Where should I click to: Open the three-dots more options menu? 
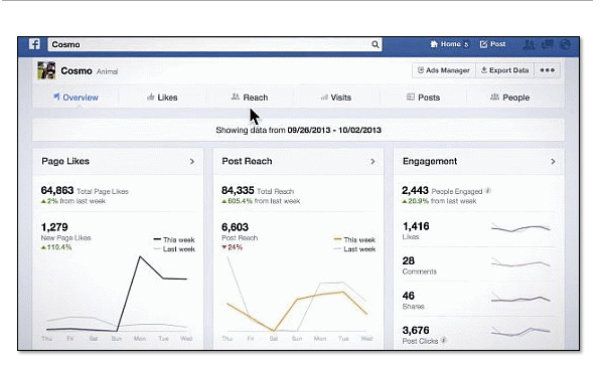[547, 70]
